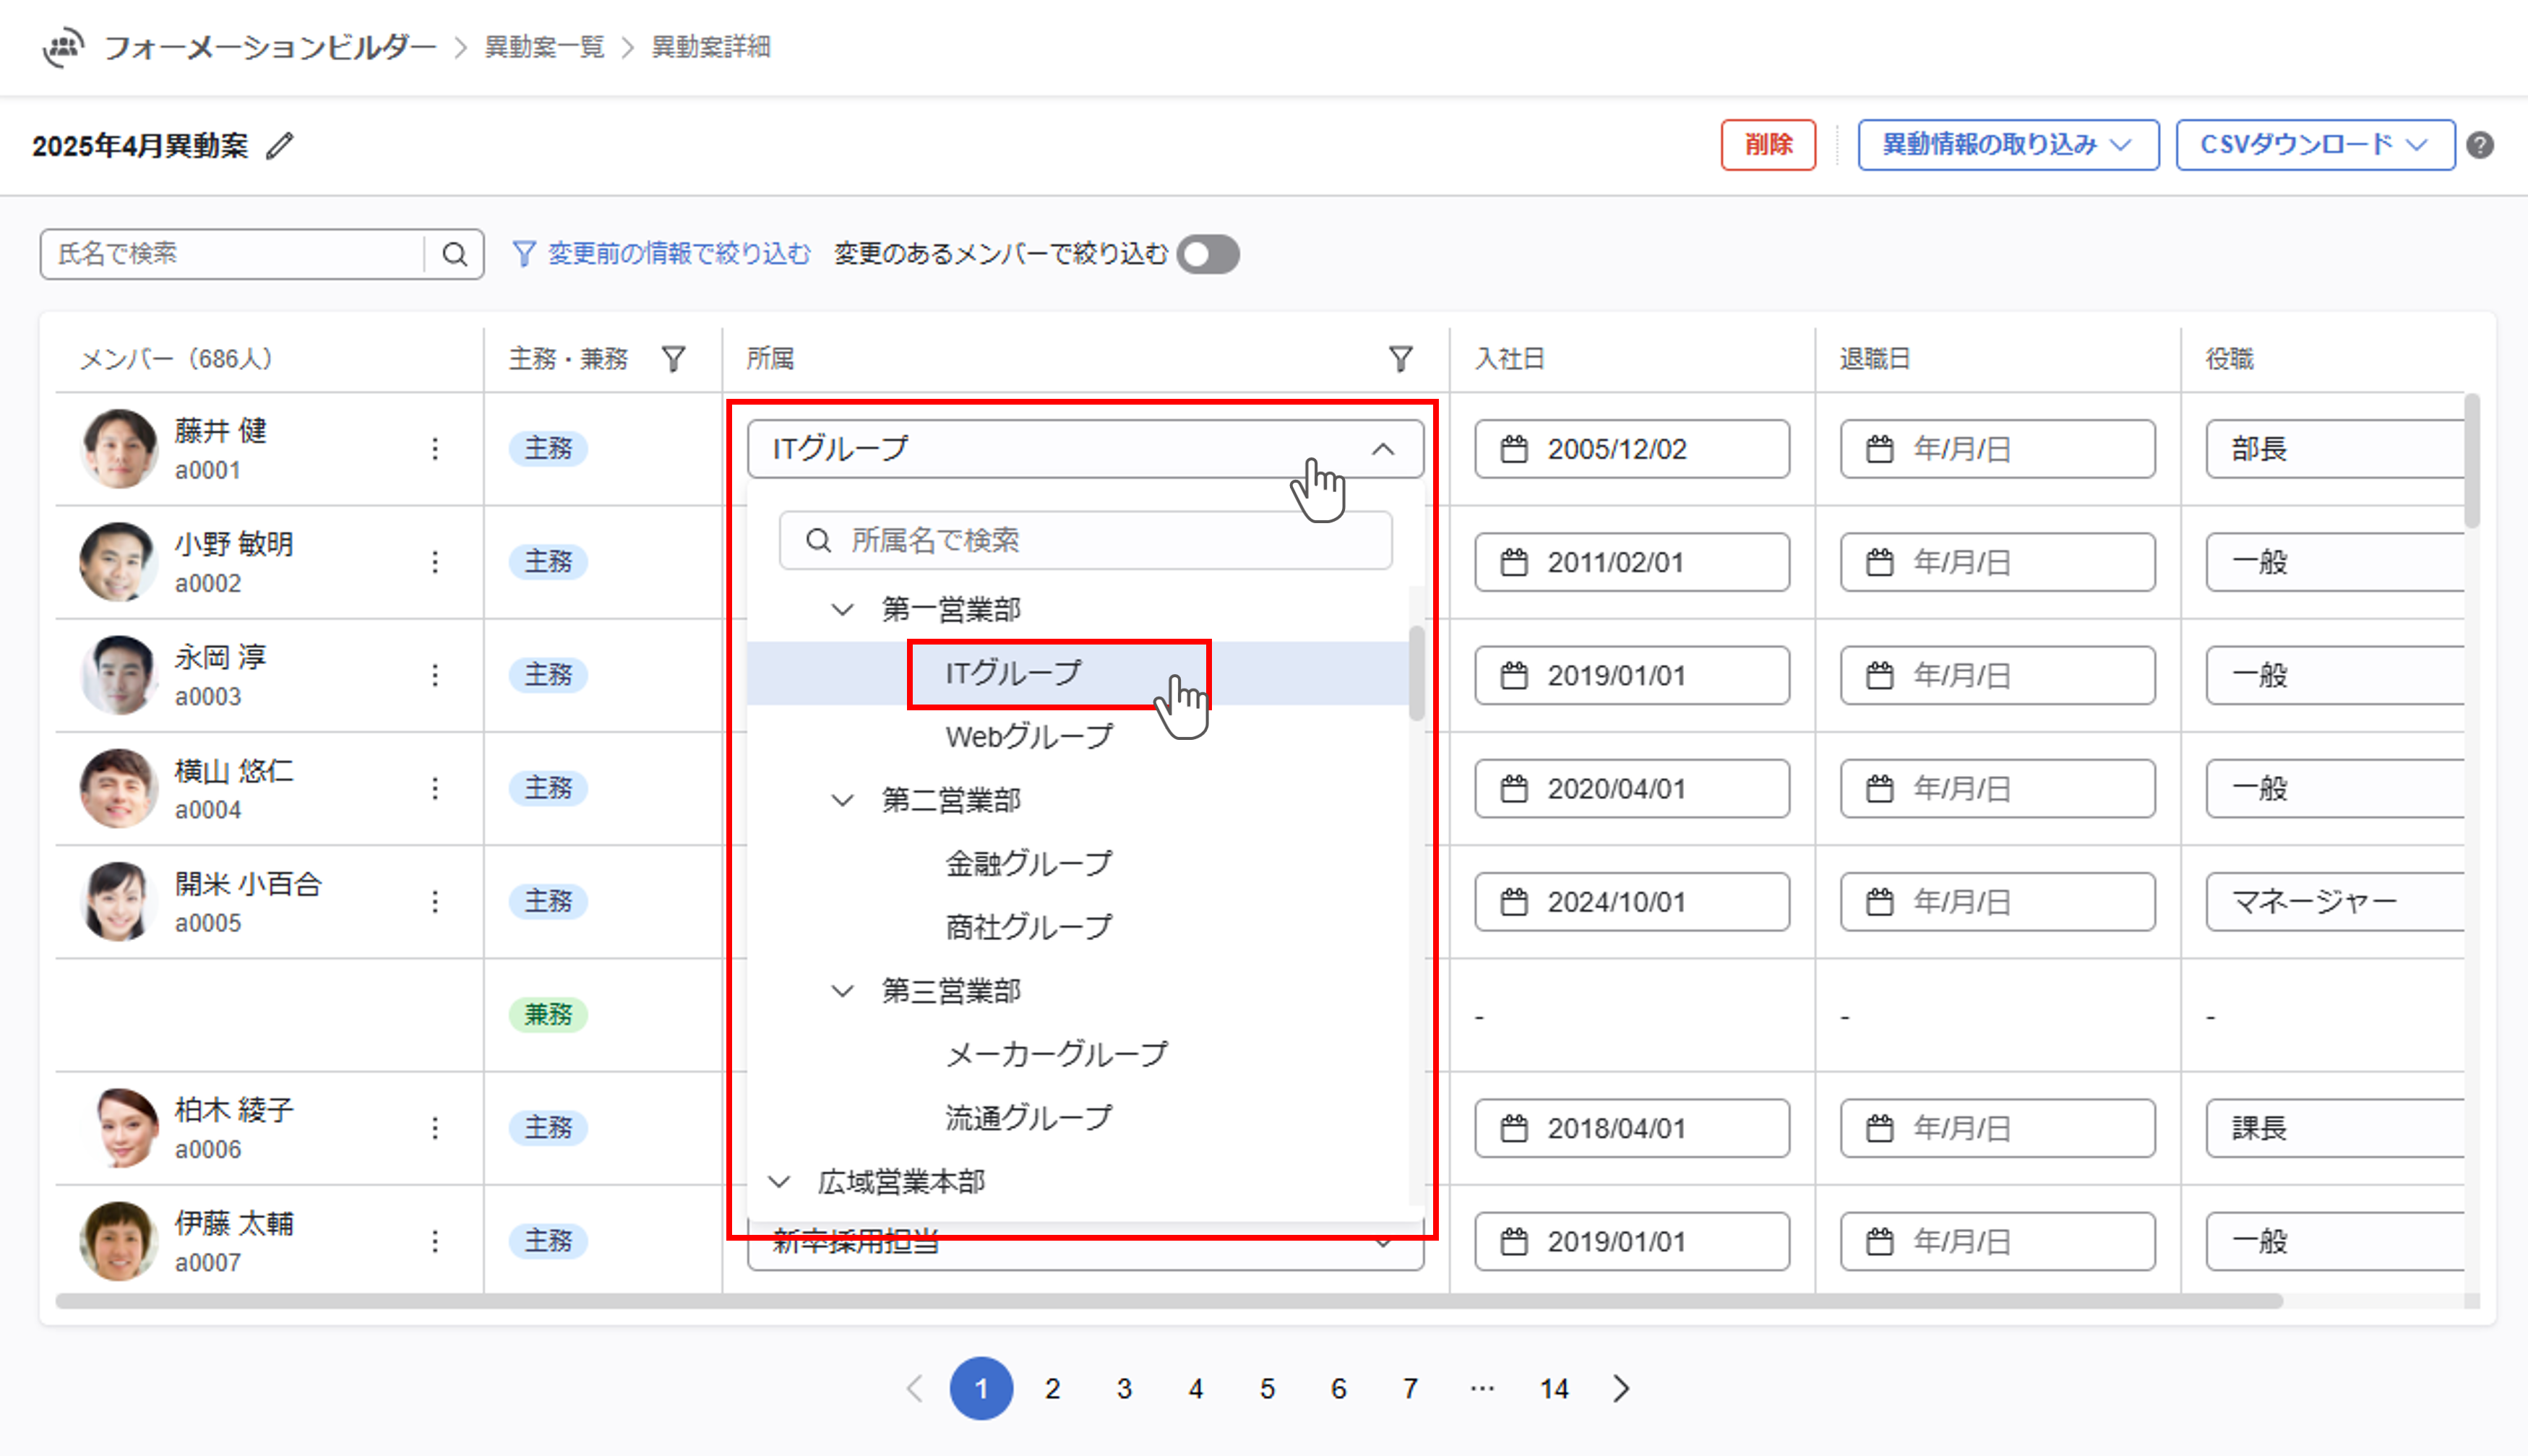Collapse the 第二営業部 tree node

pyautogui.click(x=843, y=800)
